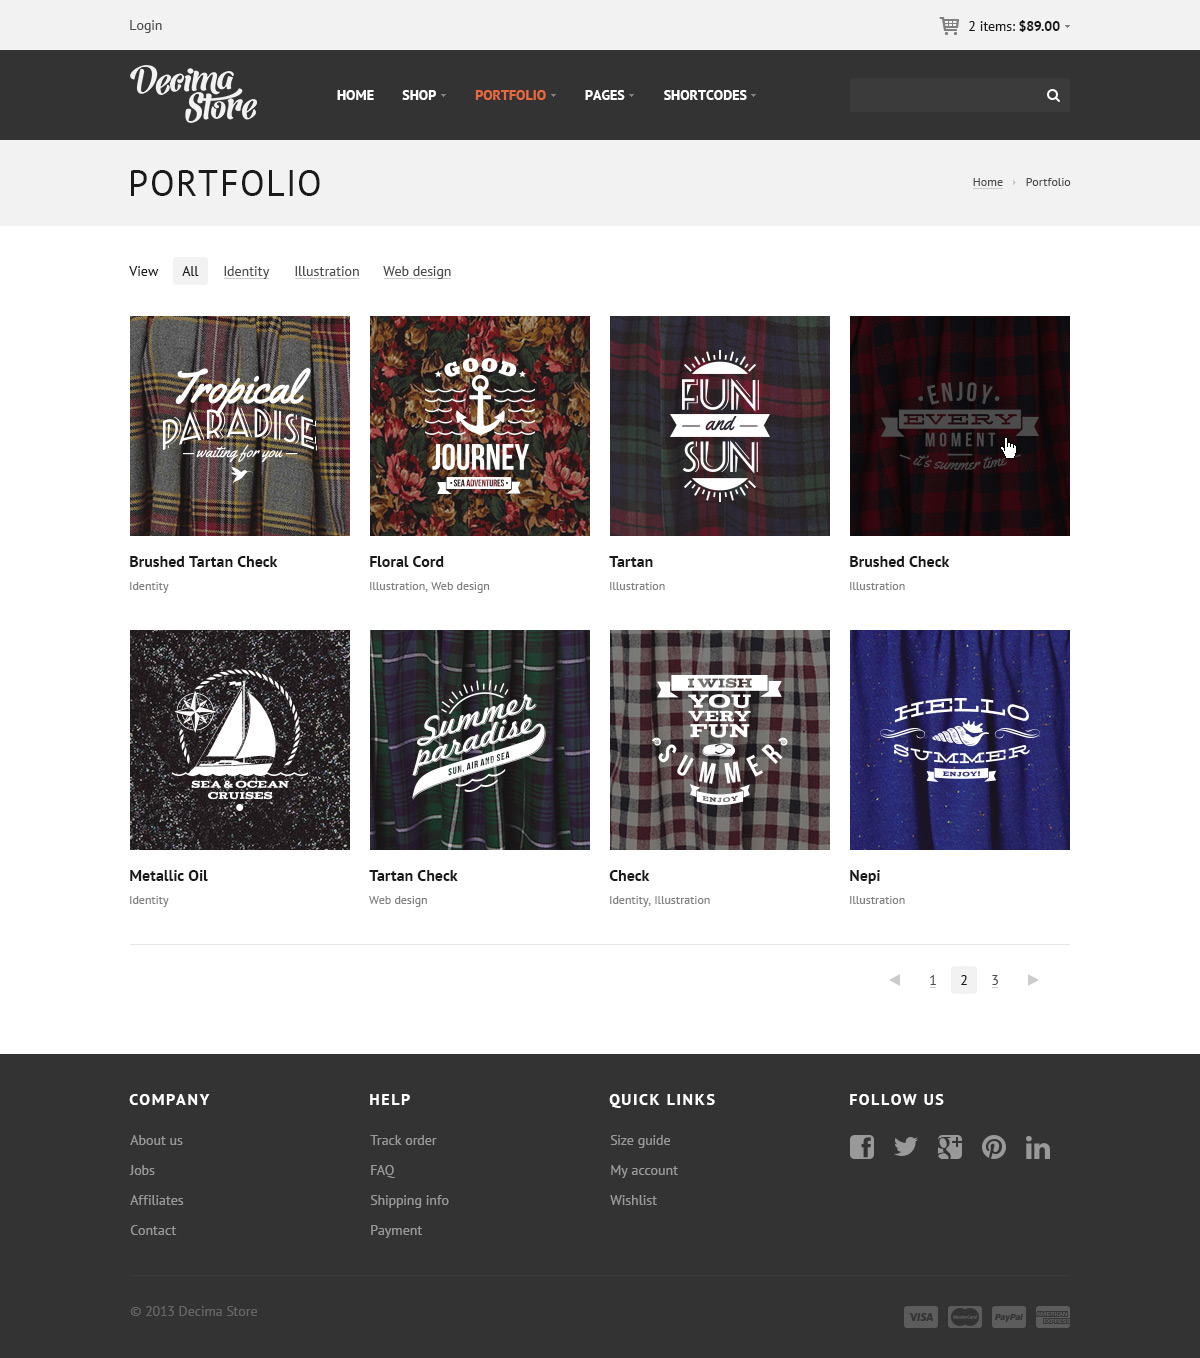
Task: Open the Pinterest follow icon
Action: (994, 1147)
